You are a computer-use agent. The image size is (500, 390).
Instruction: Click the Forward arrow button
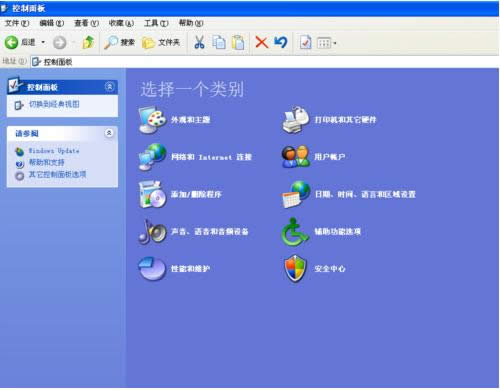pos(60,43)
